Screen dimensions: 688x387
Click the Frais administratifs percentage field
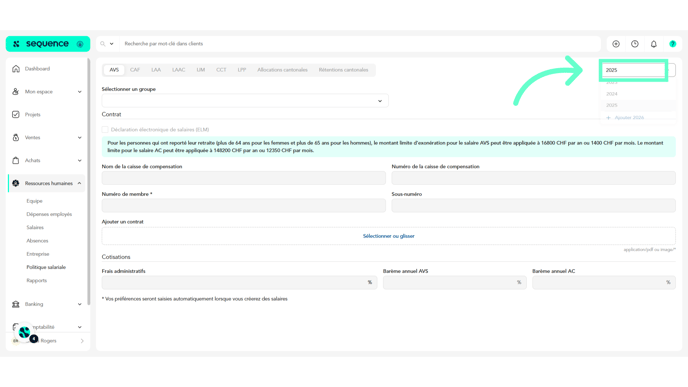coord(239,283)
